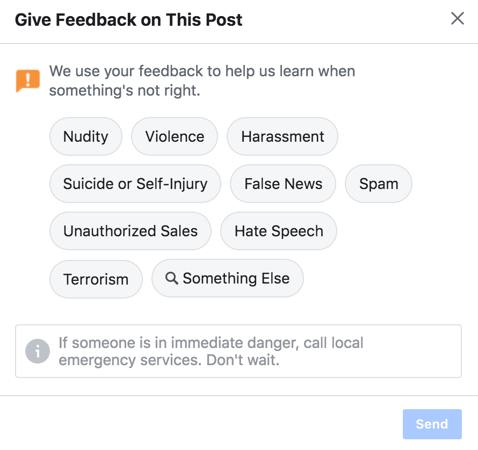The image size is (478, 450).
Task: Click the magnifier icon in Something Else
Action: 172,278
